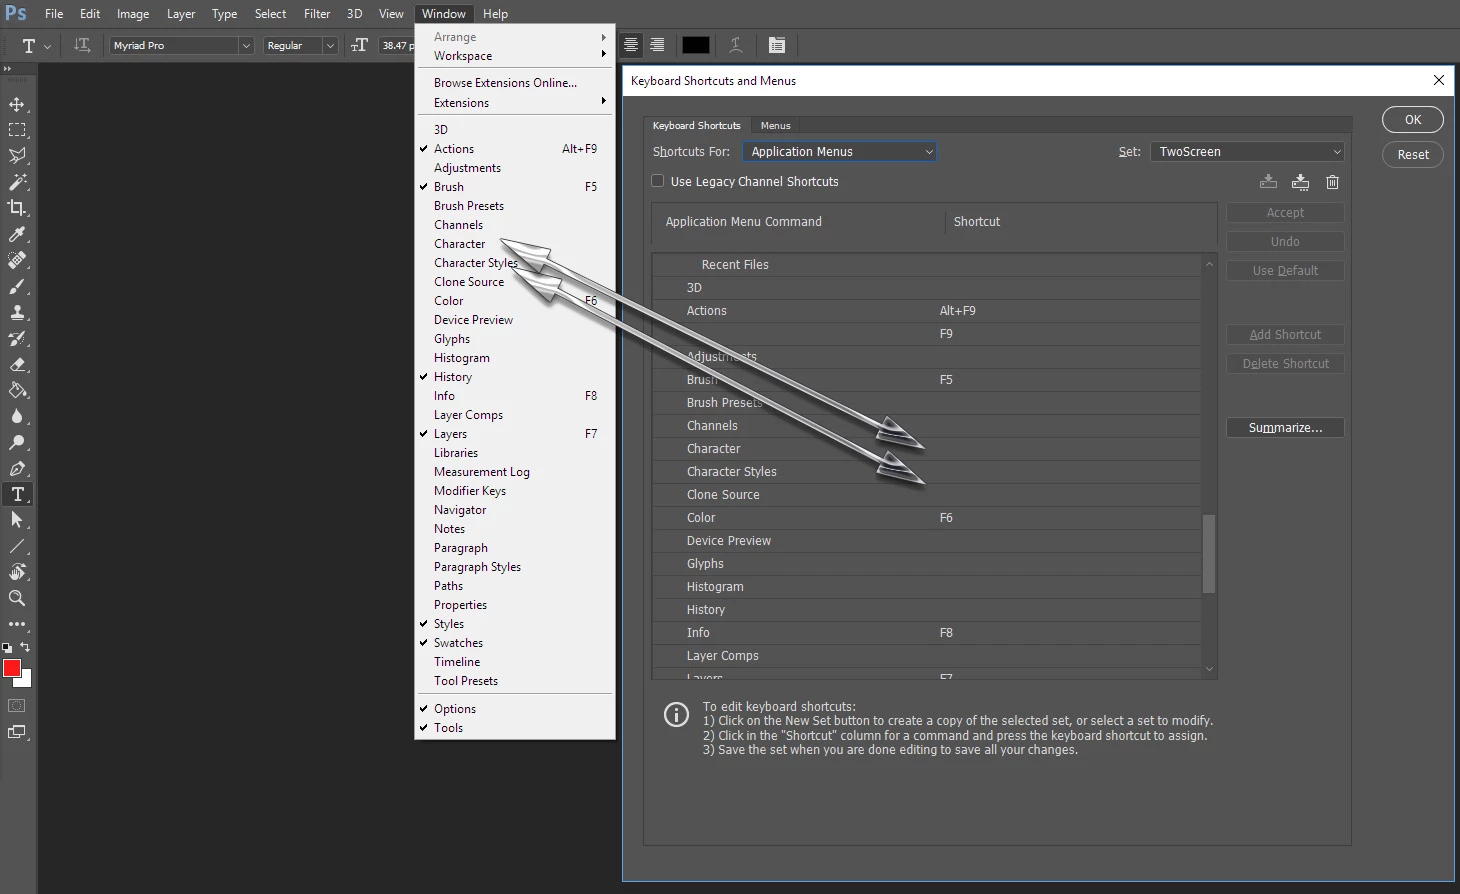This screenshot has width=1460, height=894.
Task: Select the Blur tool
Action: (17, 416)
